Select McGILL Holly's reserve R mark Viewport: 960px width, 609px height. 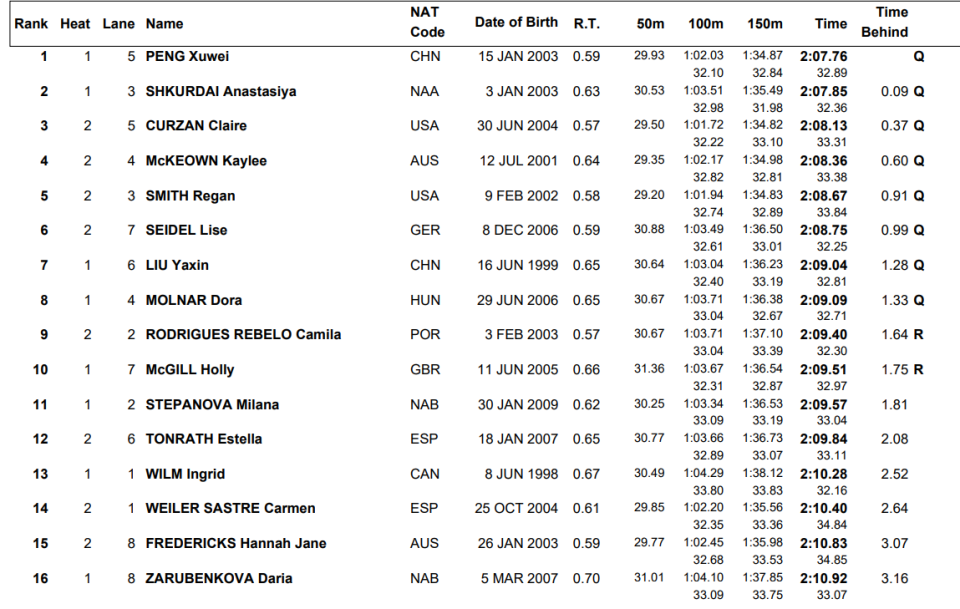pyautogui.click(x=918, y=370)
